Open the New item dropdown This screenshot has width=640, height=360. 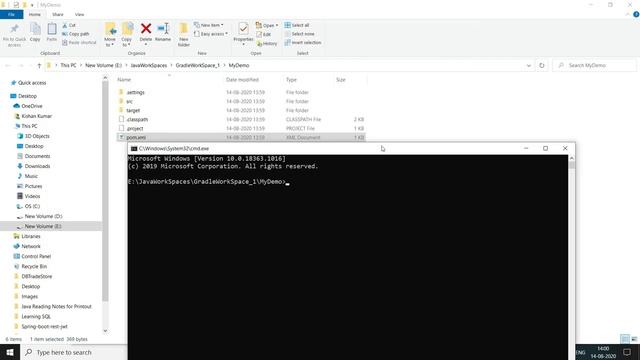[209, 25]
